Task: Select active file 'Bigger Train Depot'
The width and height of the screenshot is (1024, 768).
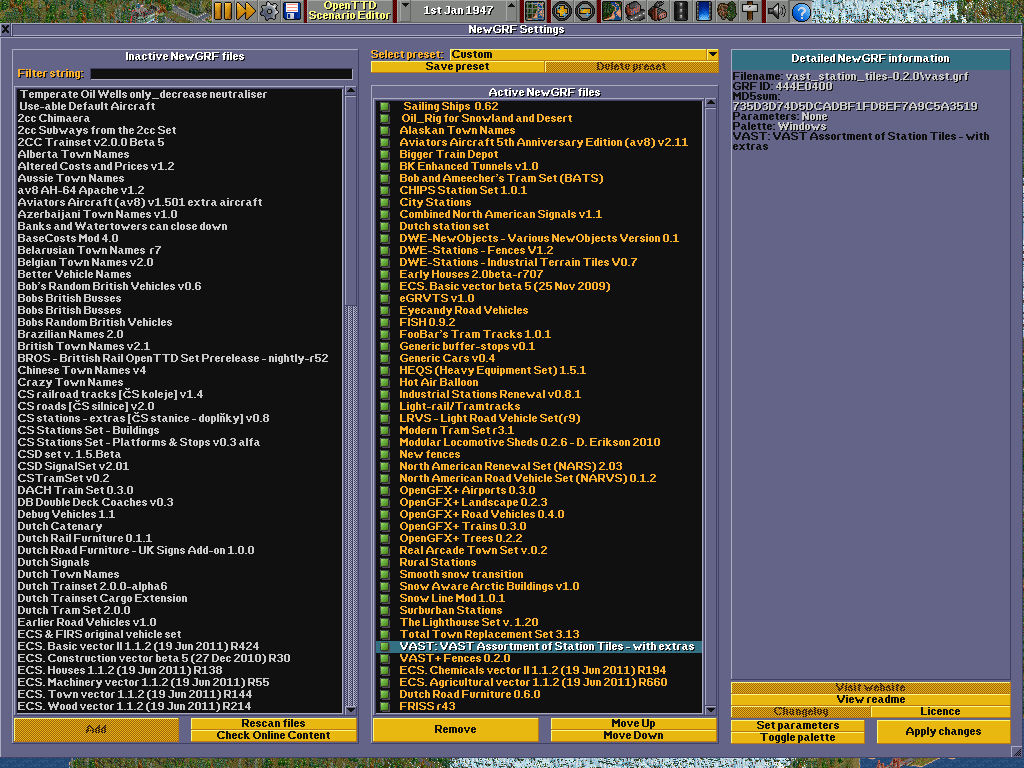Action: point(539,154)
